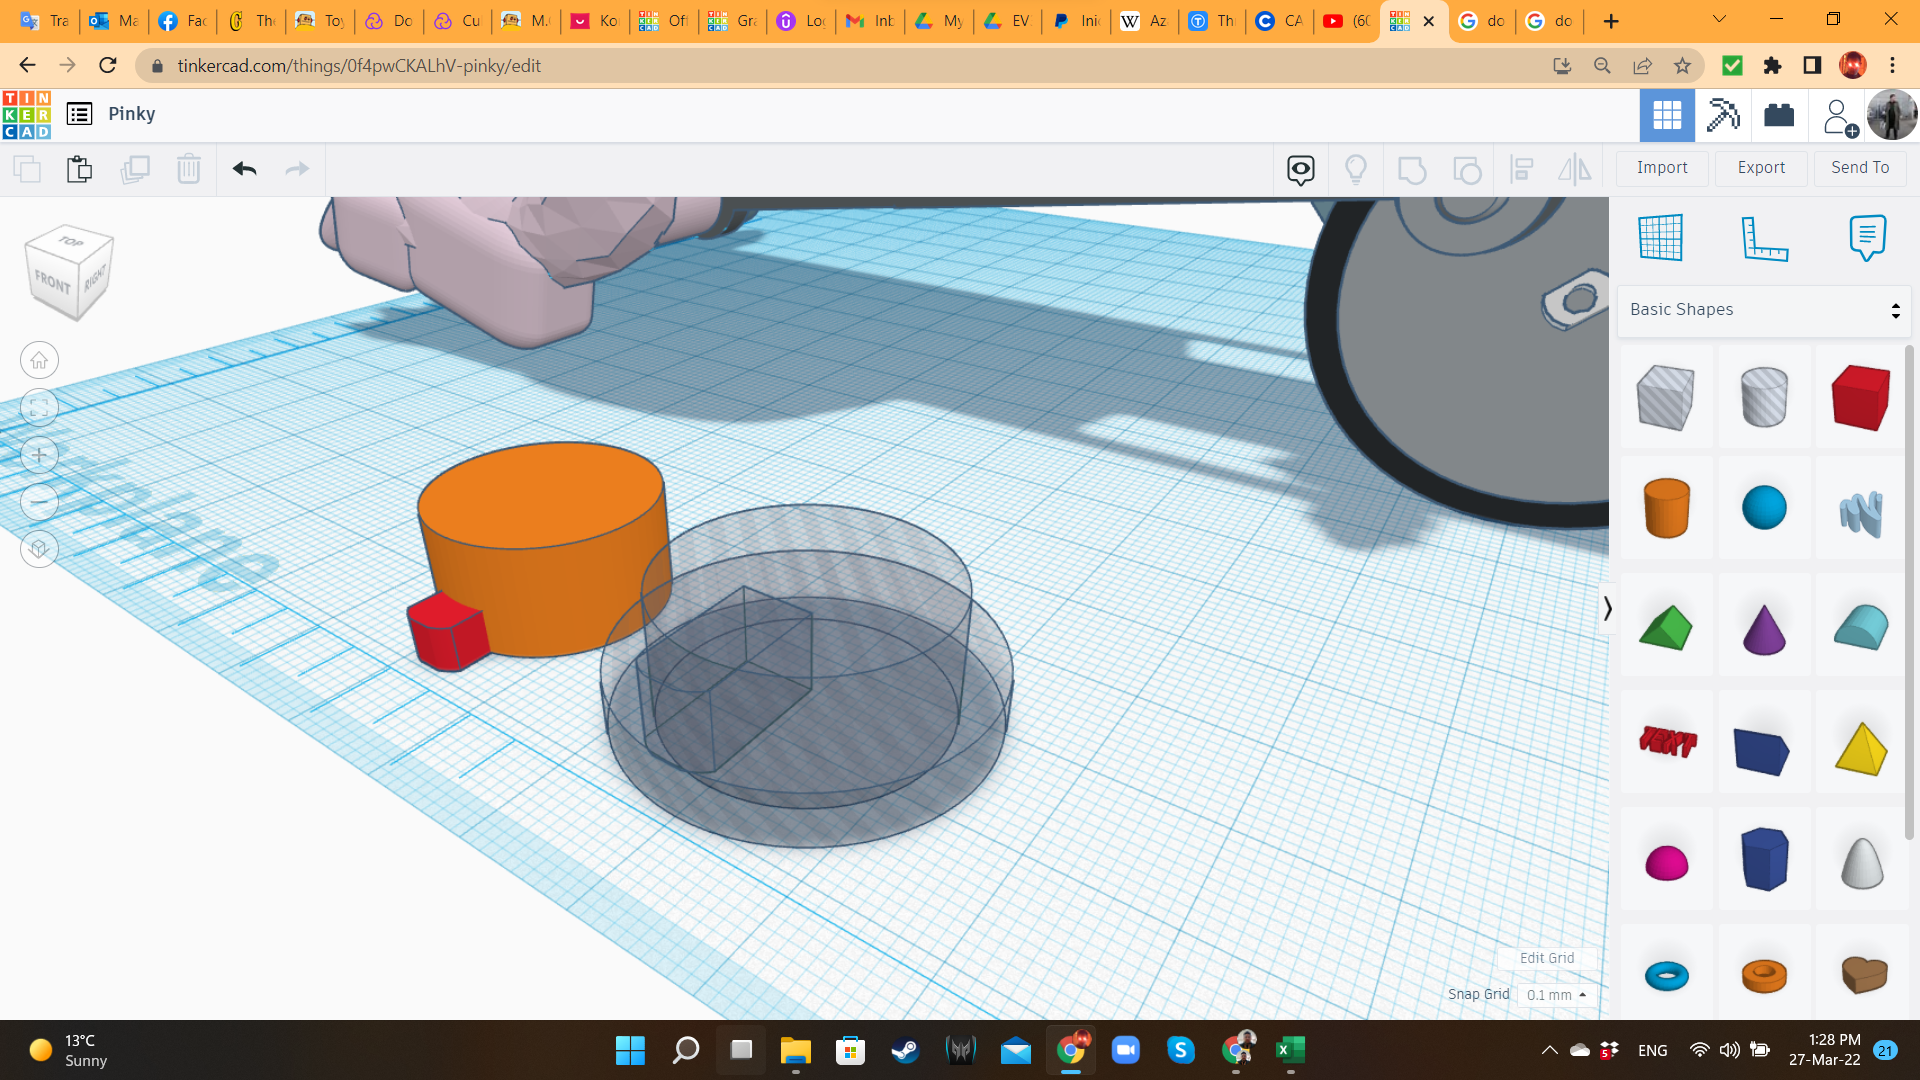Open the Workplane tool
The width and height of the screenshot is (1920, 1080).
1661,238
